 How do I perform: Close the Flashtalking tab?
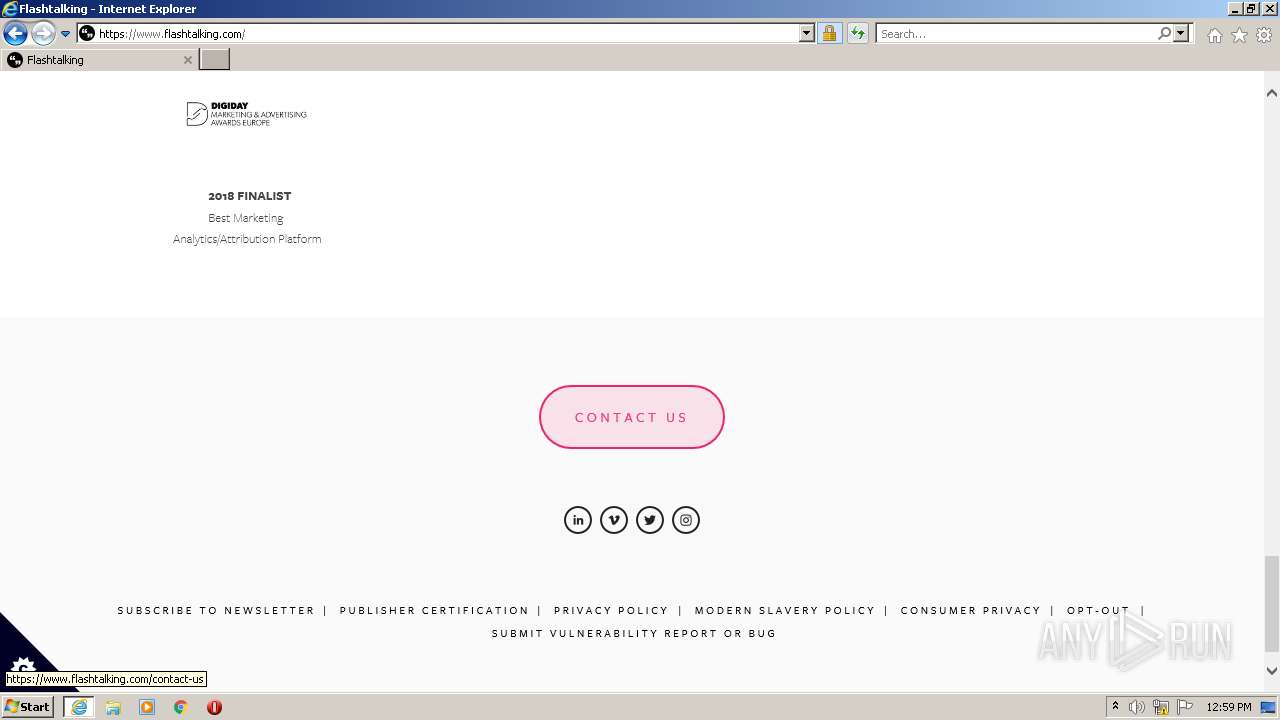click(187, 60)
